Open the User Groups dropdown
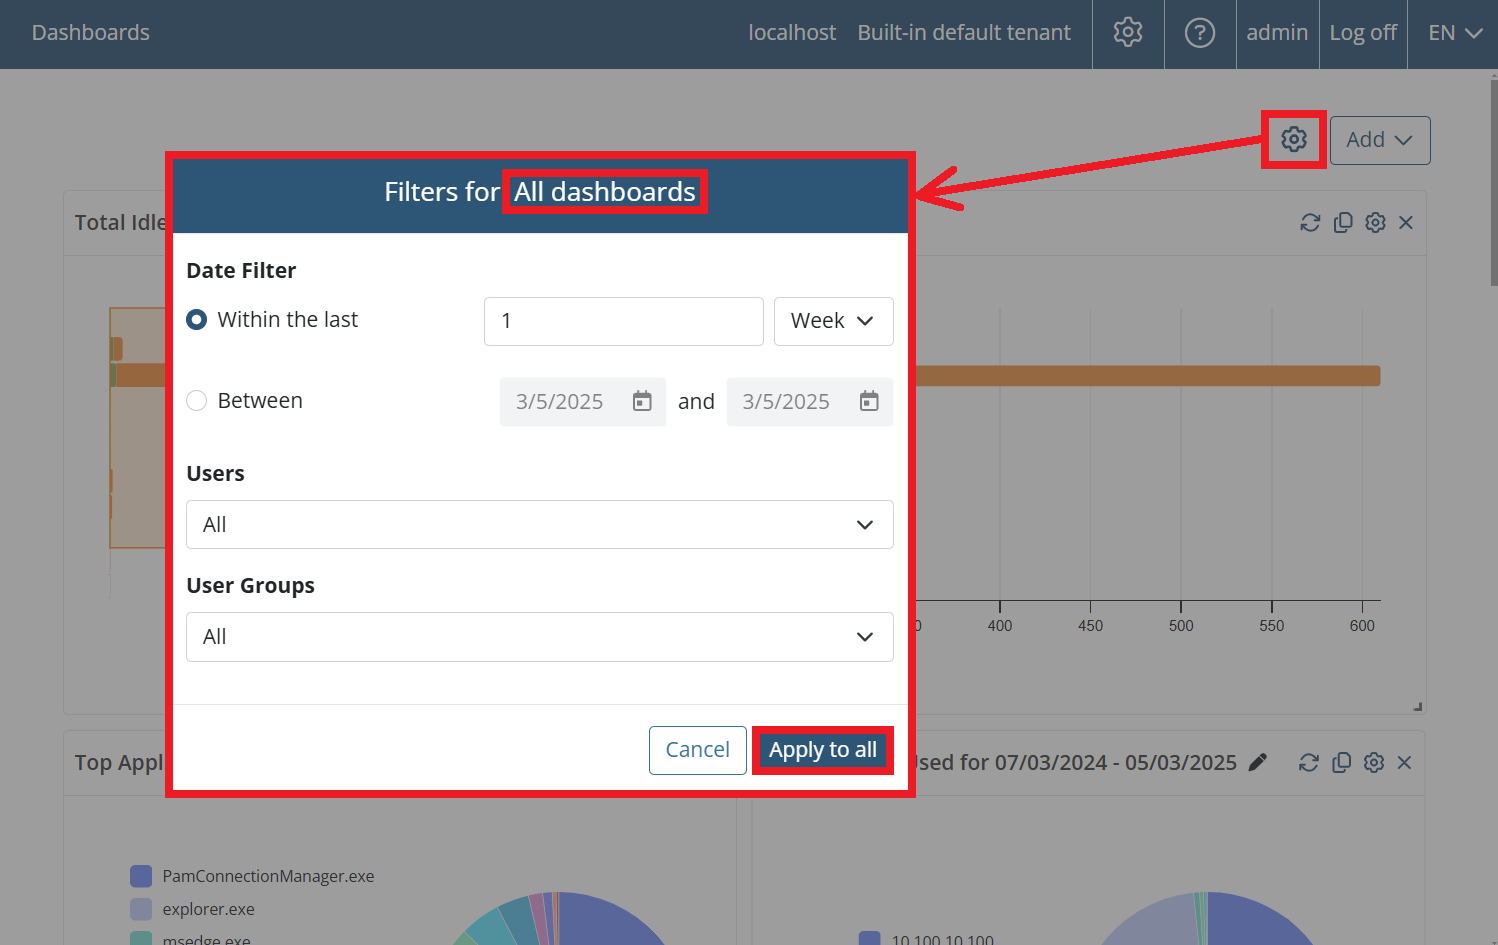Screen dimensions: 1498x945 coord(539,637)
